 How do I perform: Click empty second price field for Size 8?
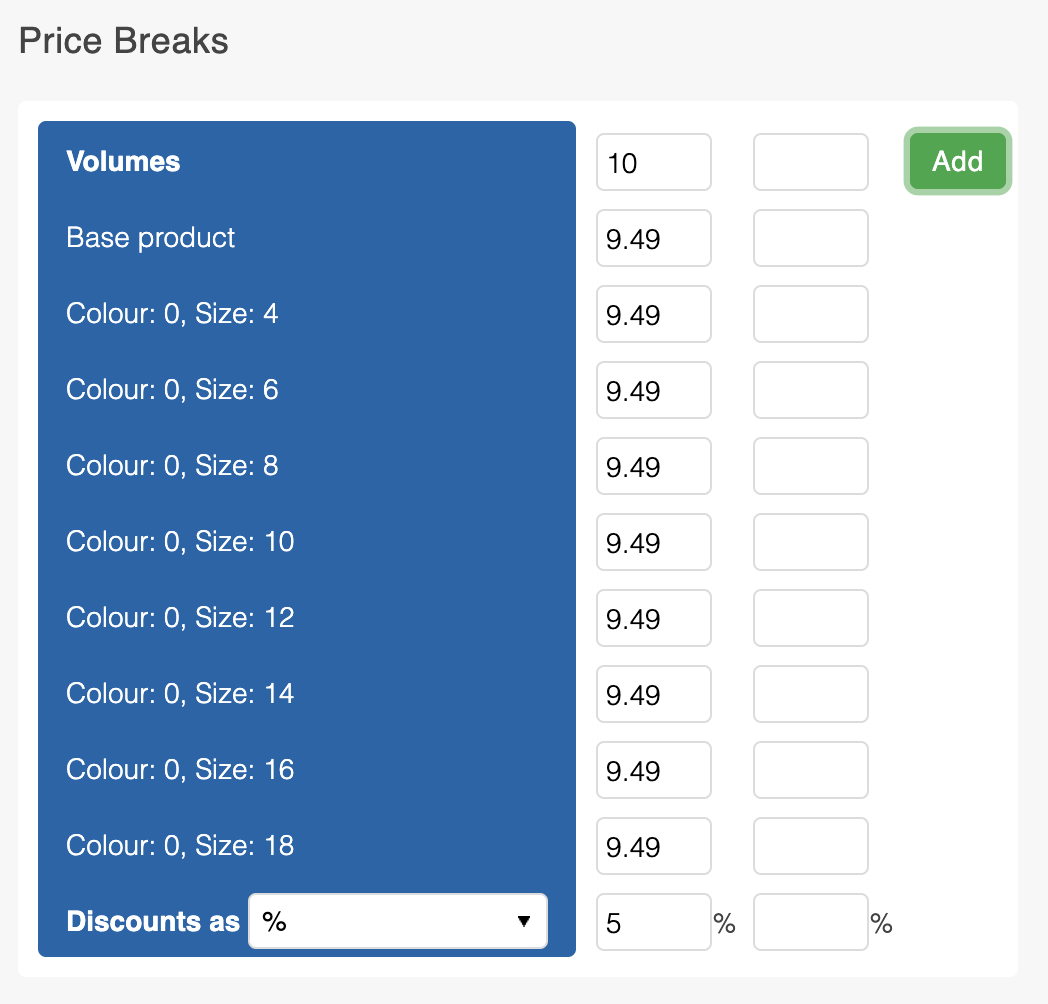(810, 466)
